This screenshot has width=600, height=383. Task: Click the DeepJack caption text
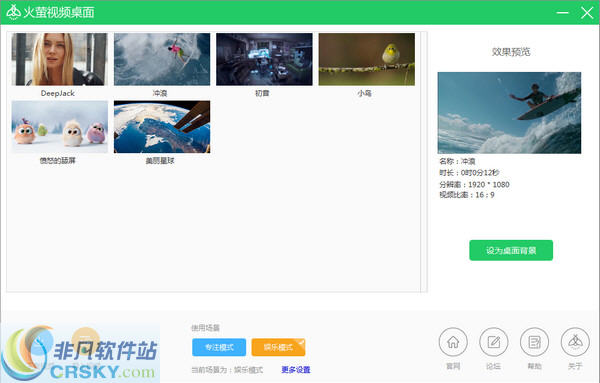pos(58,93)
